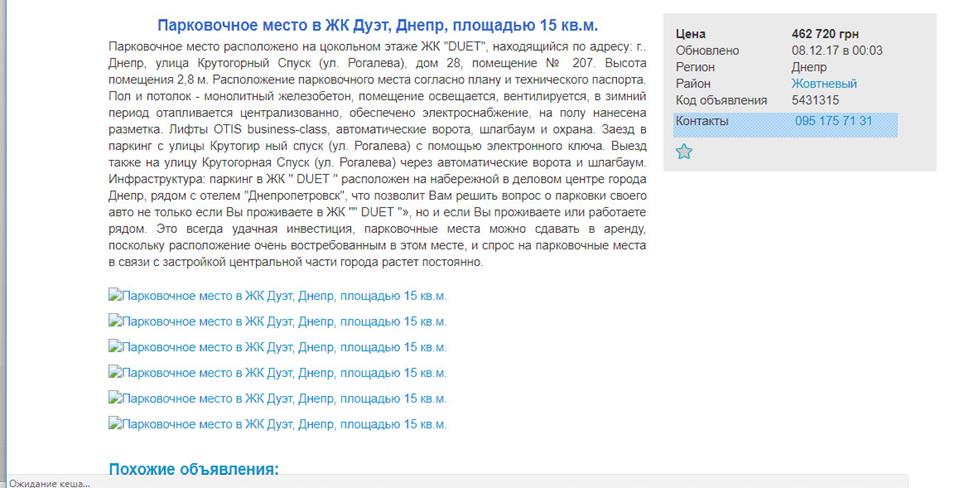
Task: Open the fourth broken listing image
Action: (278, 373)
